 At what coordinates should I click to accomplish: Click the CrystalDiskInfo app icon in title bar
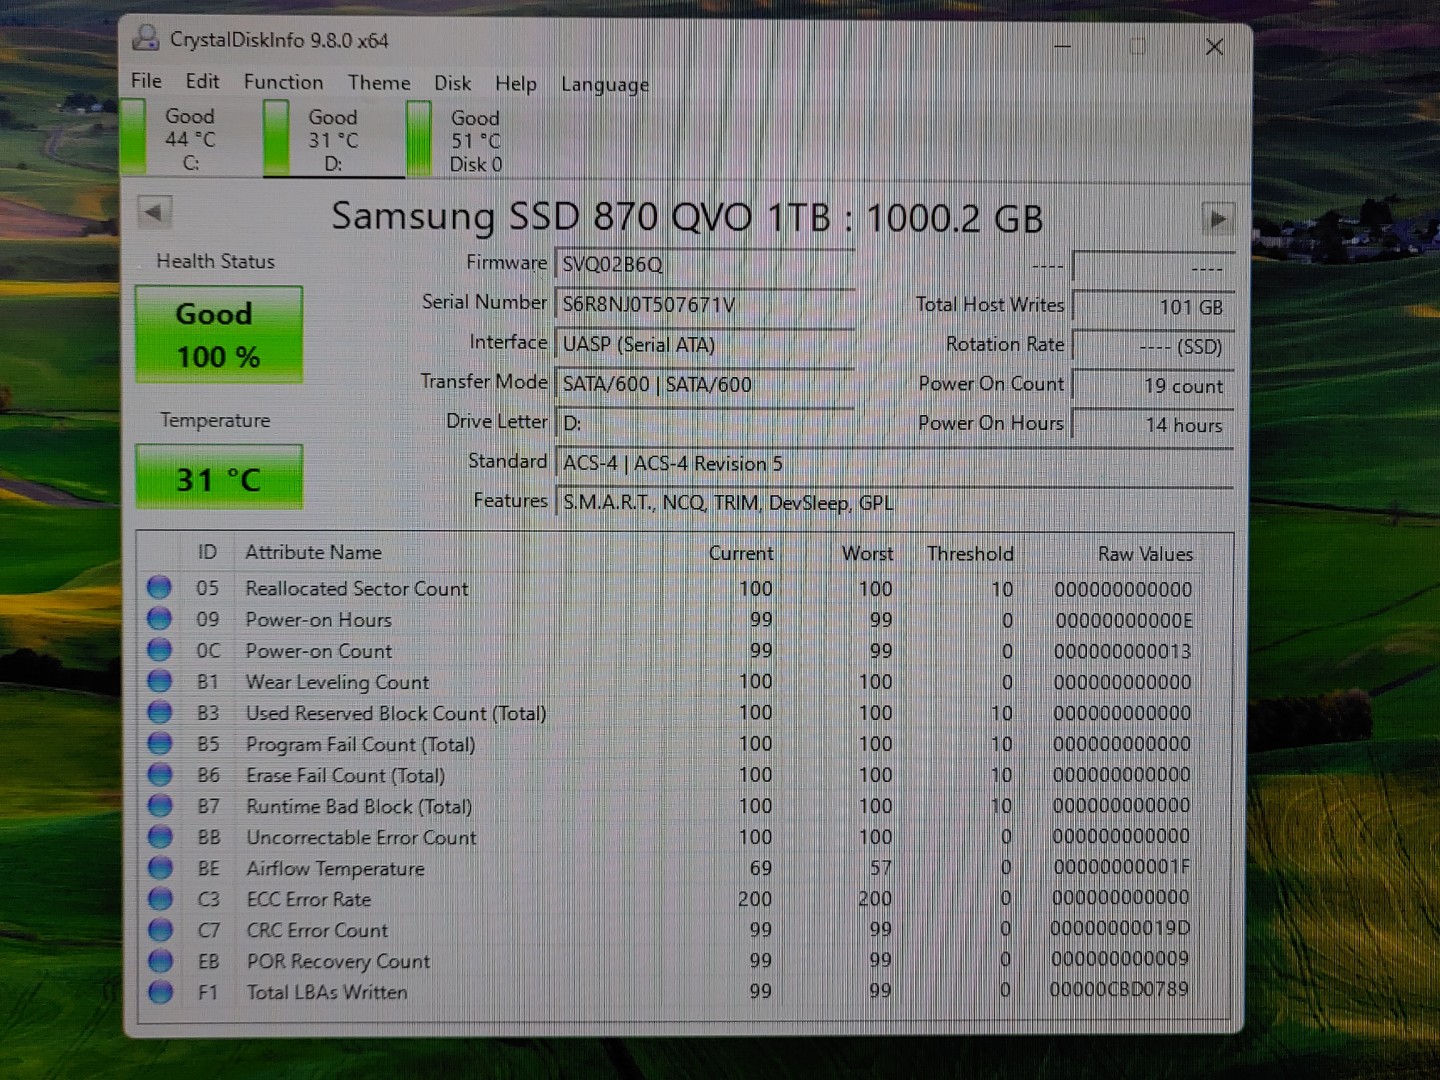146,38
